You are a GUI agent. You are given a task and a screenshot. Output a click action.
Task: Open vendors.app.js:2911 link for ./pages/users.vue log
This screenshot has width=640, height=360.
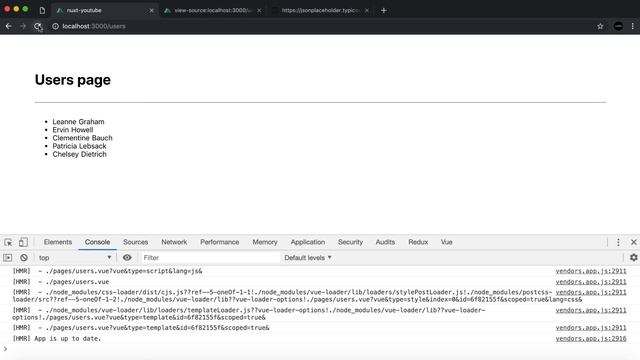591,282
